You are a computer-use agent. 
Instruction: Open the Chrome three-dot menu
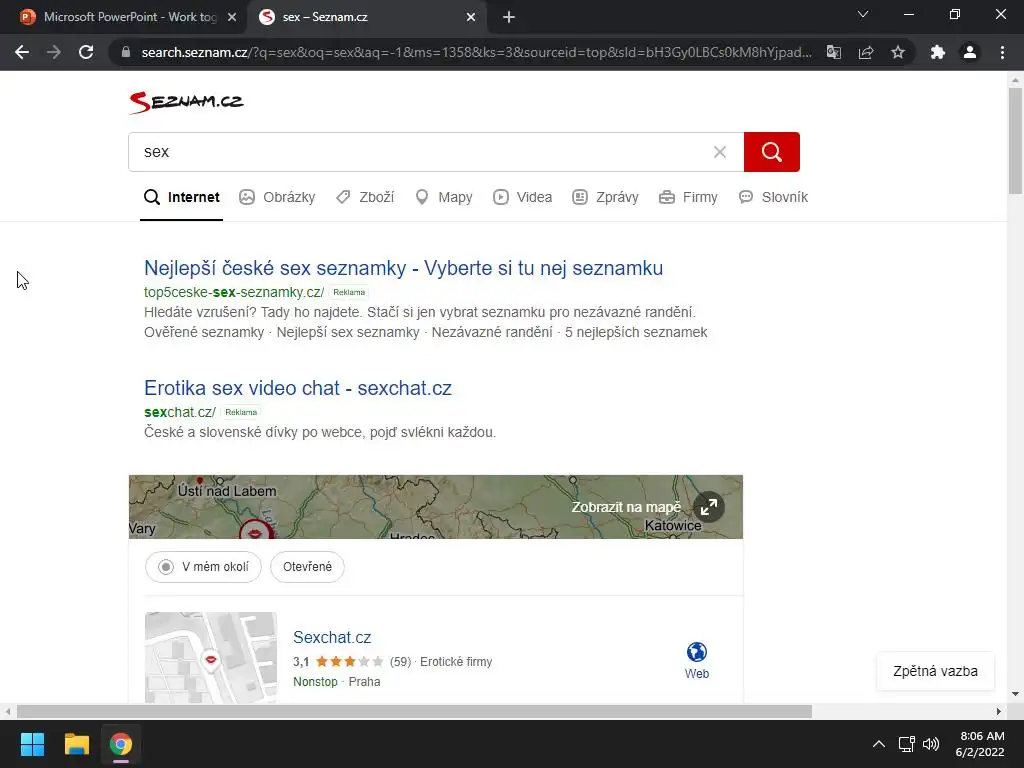point(1002,52)
